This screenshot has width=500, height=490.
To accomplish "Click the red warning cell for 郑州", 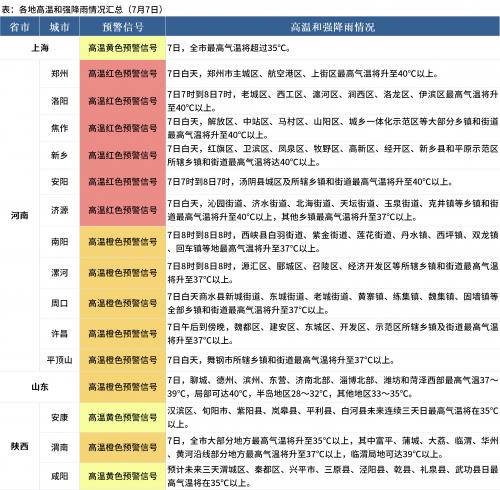I will [123, 74].
